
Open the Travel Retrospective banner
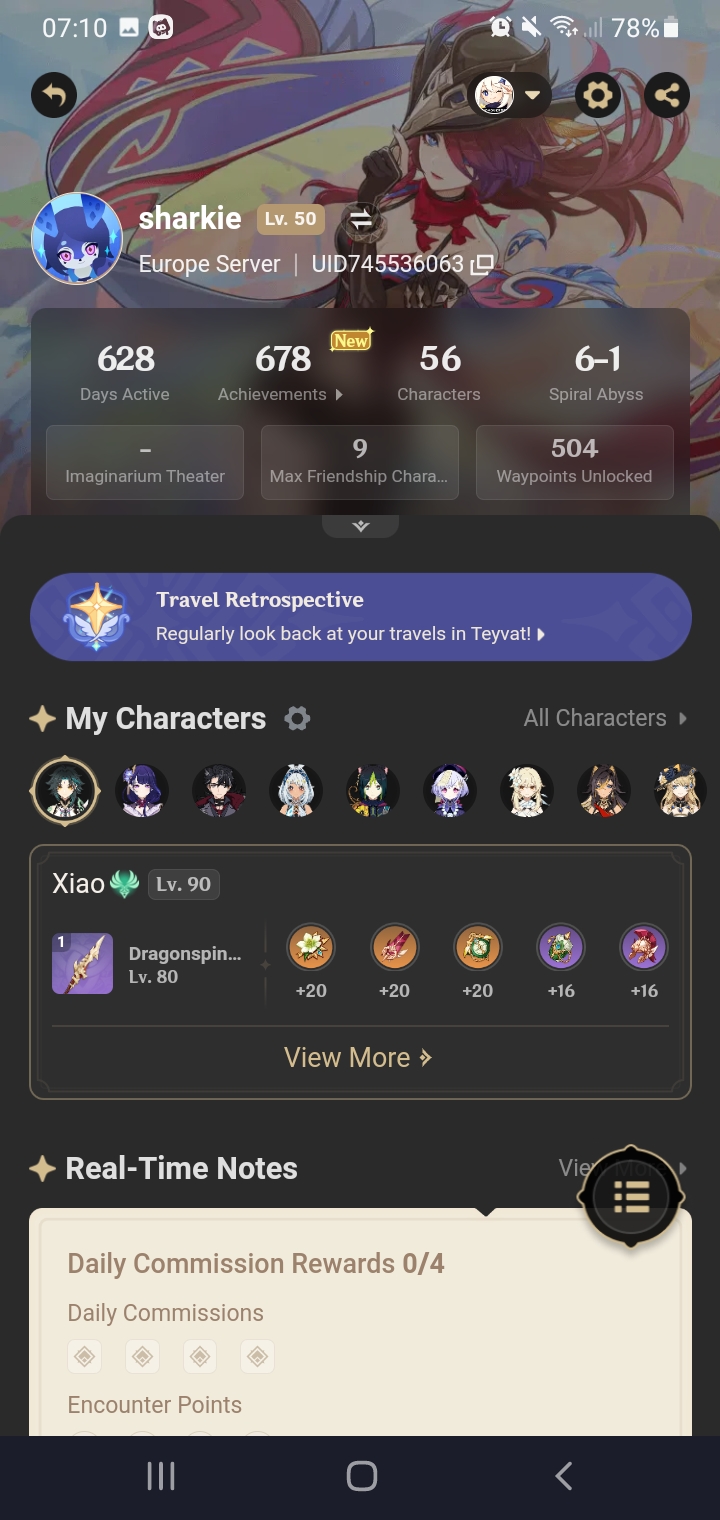(360, 616)
